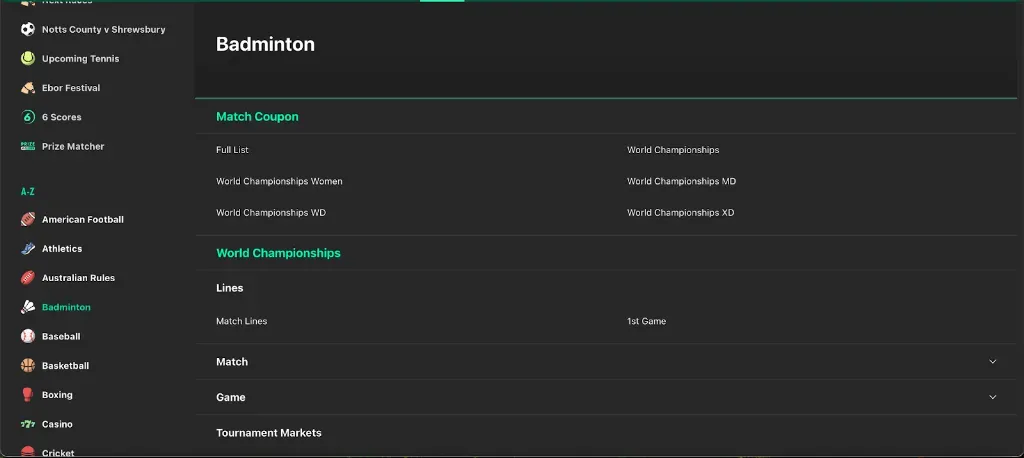Image resolution: width=1024 pixels, height=458 pixels.
Task: Expand the Game section chevron
Action: 992,397
